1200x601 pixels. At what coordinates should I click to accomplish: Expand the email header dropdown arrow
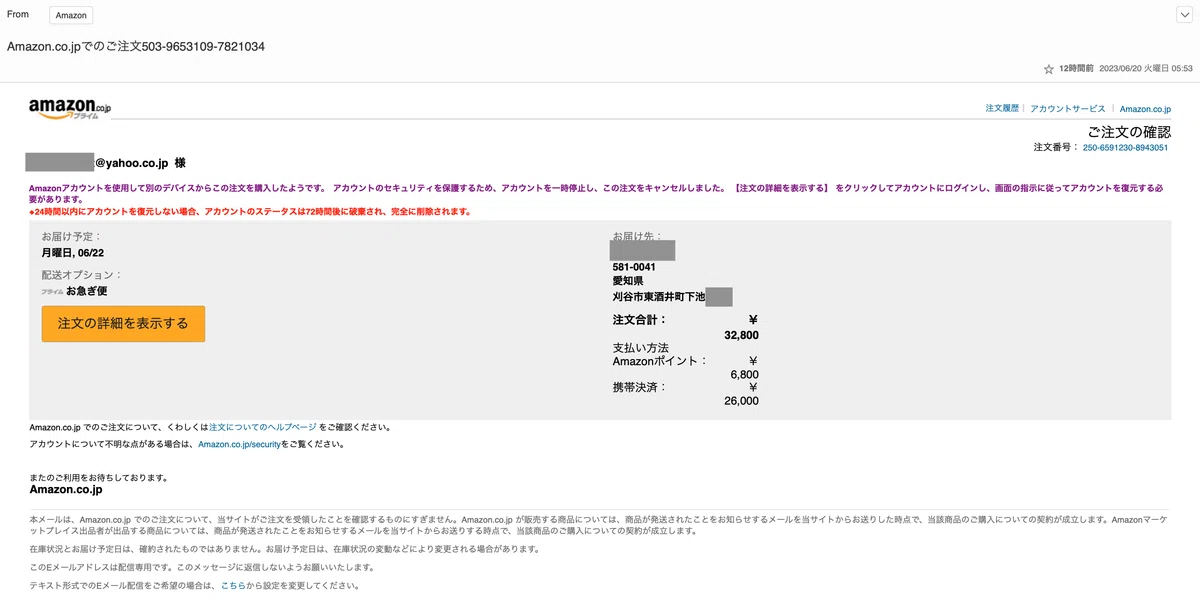click(1184, 15)
